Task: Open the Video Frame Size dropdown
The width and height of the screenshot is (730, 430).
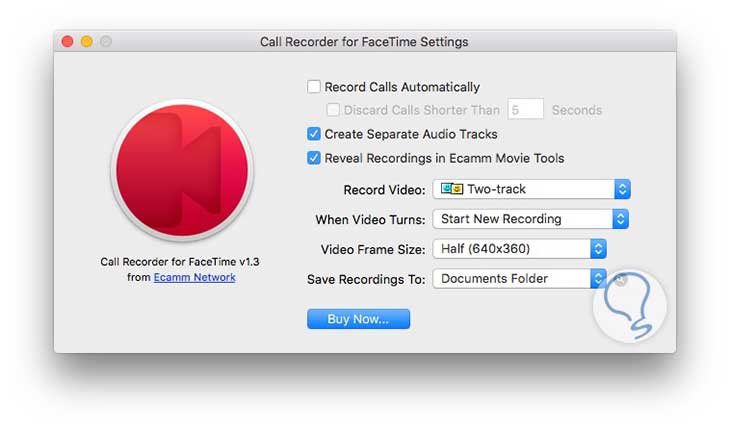Action: point(519,249)
